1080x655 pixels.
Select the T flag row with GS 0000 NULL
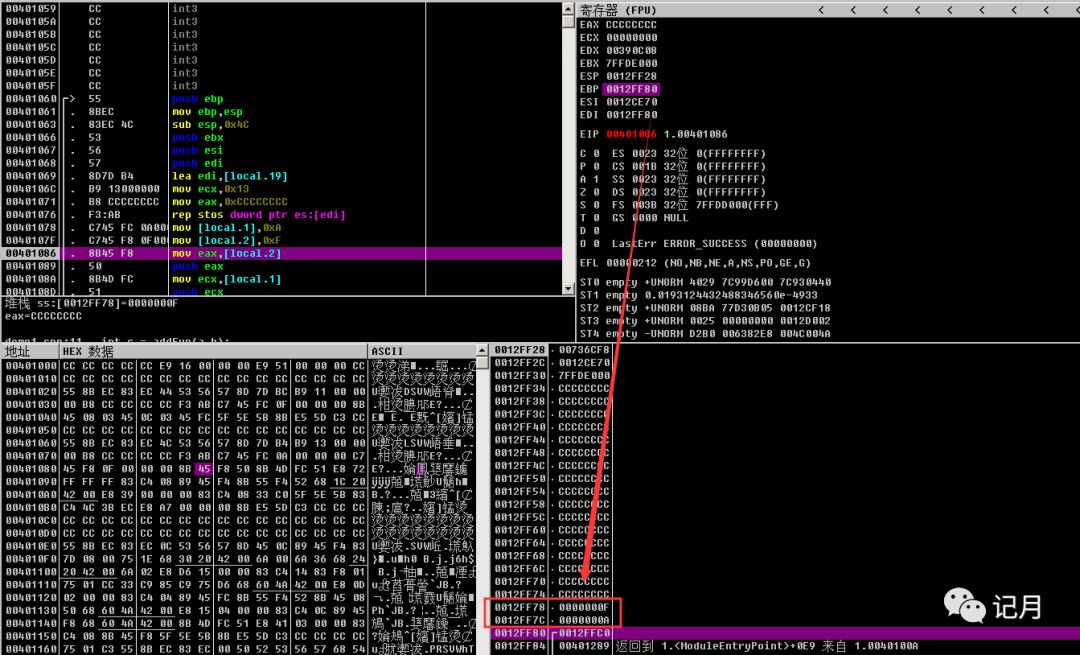634,218
